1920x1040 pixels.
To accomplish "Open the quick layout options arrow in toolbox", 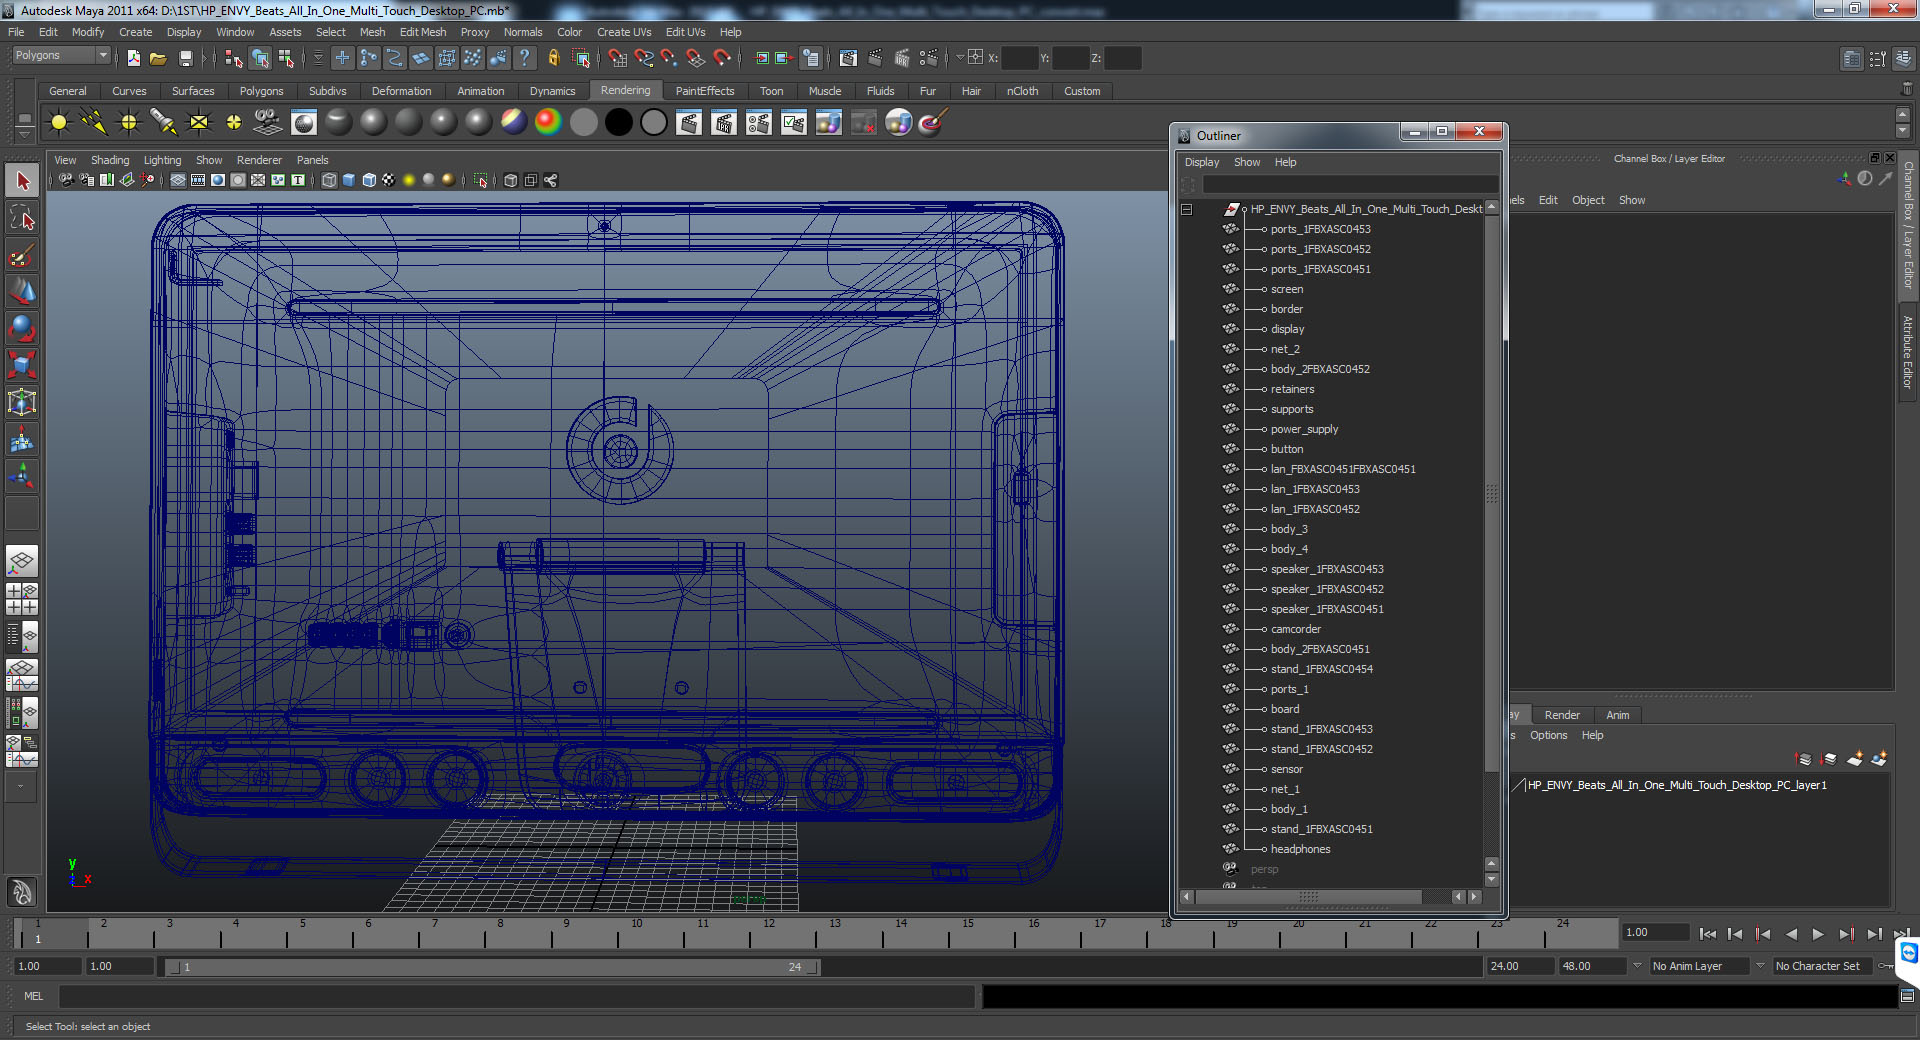I will tap(20, 787).
